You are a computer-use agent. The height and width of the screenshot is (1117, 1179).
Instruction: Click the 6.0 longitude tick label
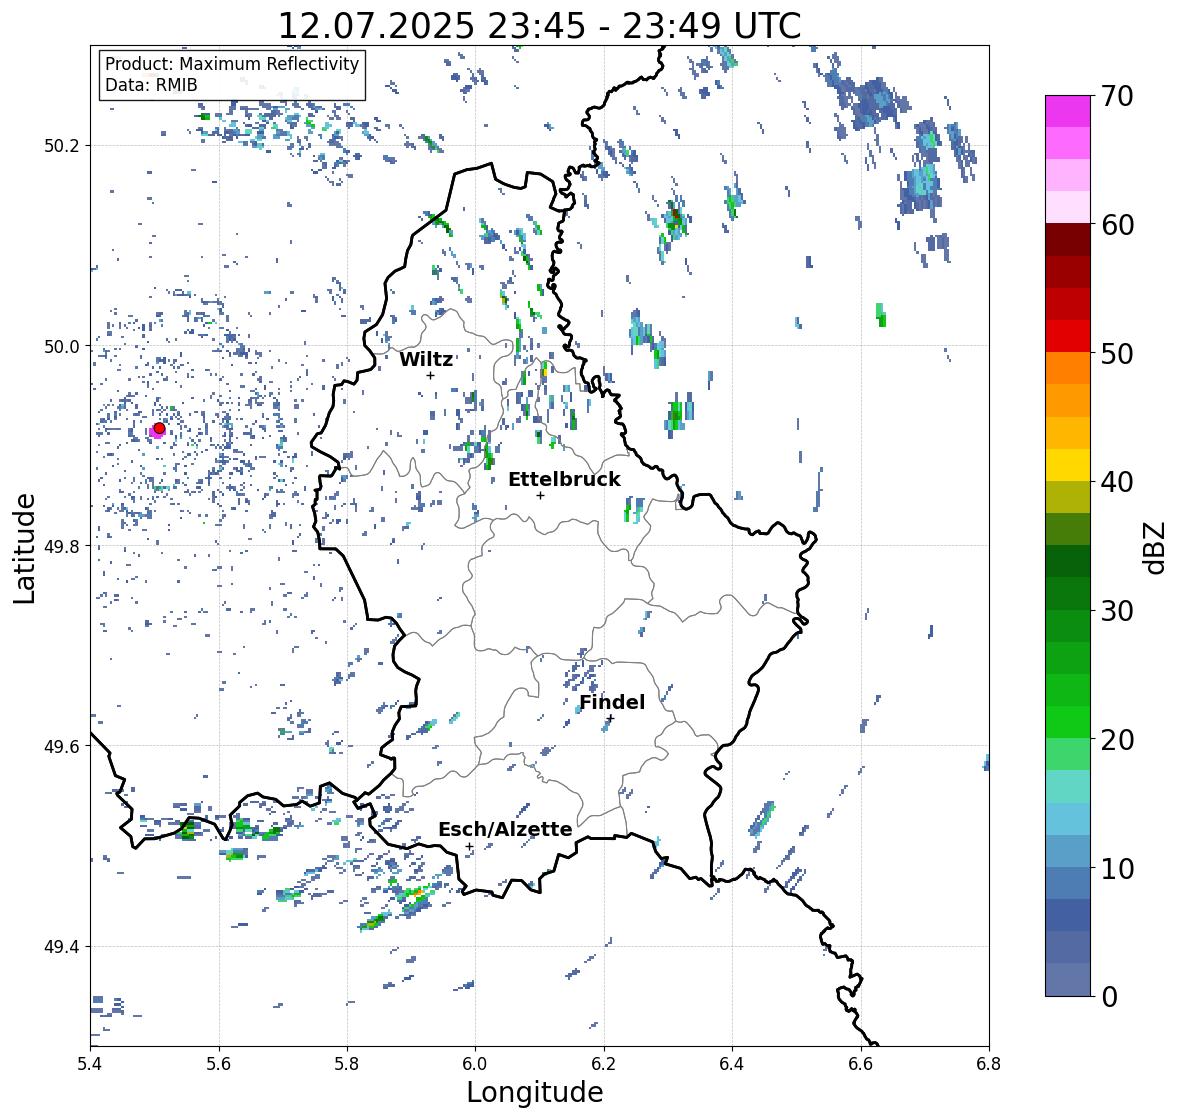pyautogui.click(x=475, y=1064)
